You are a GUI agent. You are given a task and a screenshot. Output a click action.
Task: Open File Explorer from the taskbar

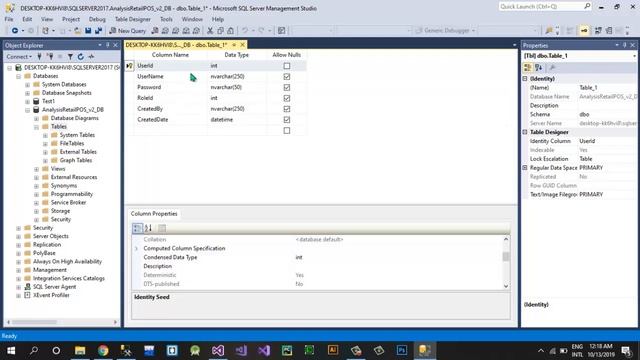point(80,350)
